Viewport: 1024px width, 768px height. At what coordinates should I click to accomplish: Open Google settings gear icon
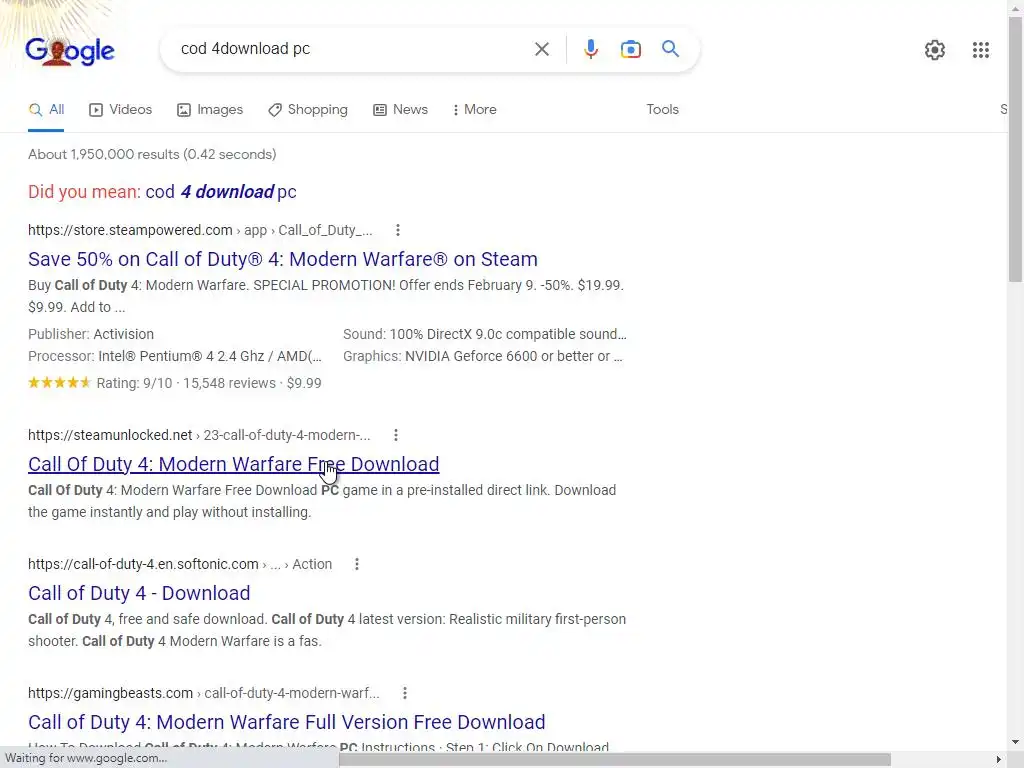(935, 50)
